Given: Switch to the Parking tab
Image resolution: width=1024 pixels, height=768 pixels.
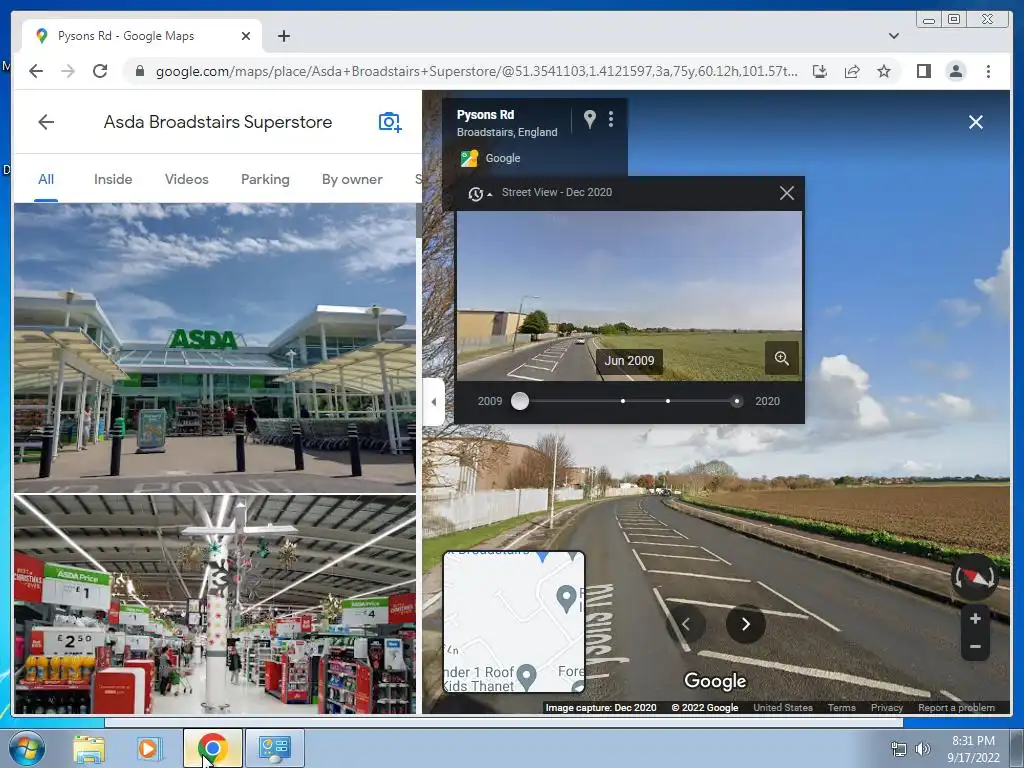Looking at the screenshot, I should [265, 179].
